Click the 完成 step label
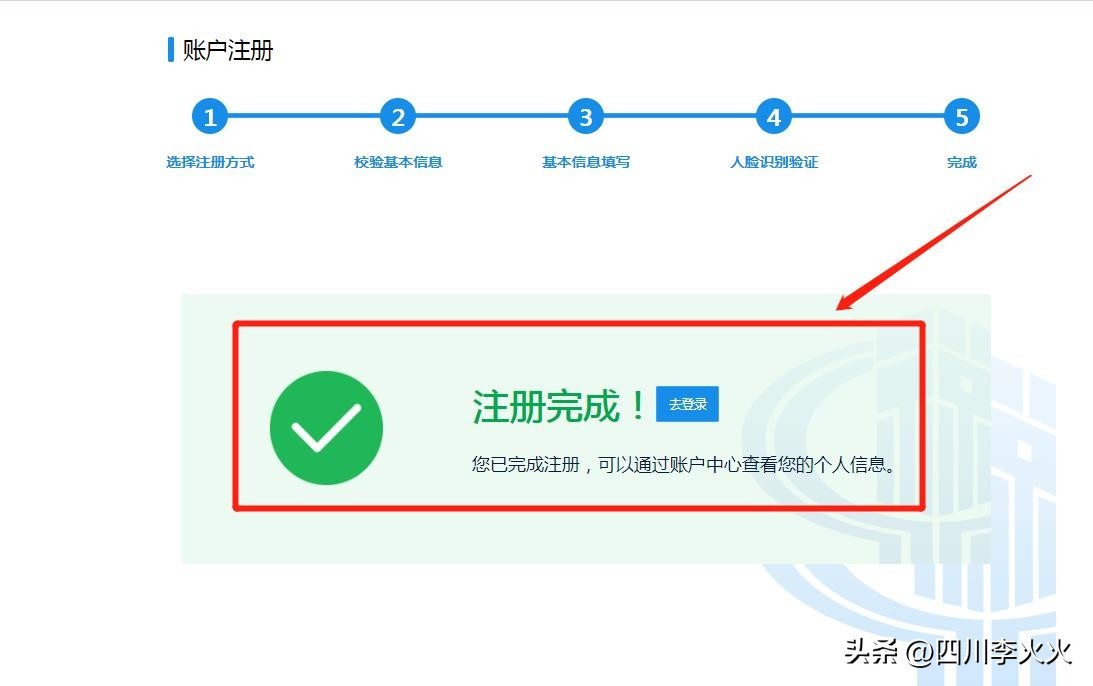This screenshot has width=1093, height=686. tap(961, 162)
